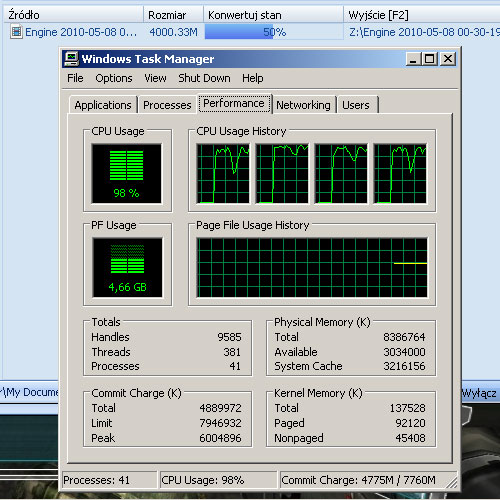
Task: Click Physical Memory Available 3034000
Action: click(404, 352)
